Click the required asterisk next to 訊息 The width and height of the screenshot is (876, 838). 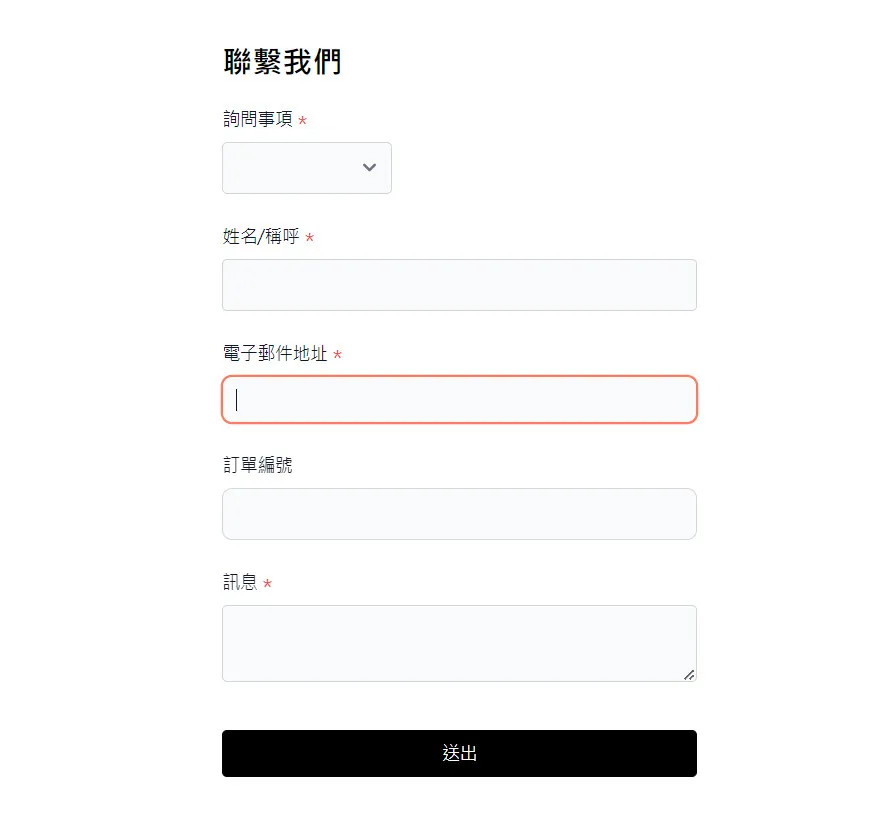point(268,584)
